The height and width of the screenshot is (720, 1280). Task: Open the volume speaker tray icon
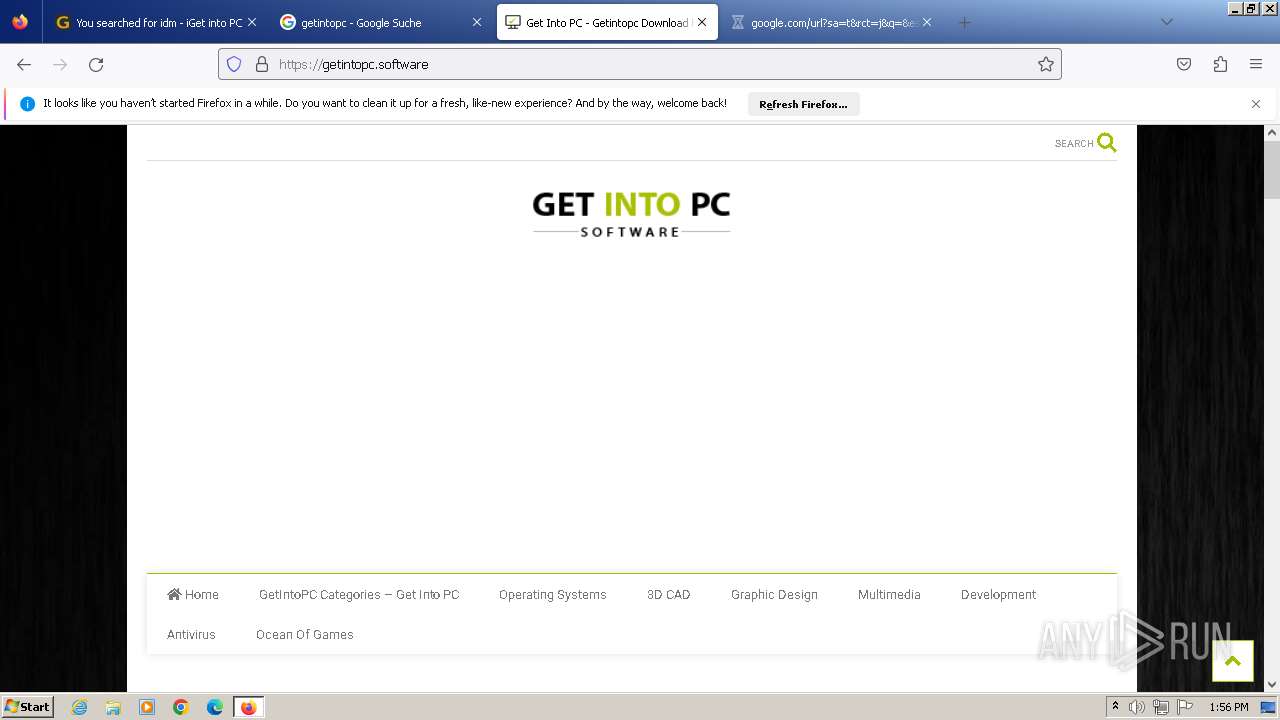pos(1136,707)
